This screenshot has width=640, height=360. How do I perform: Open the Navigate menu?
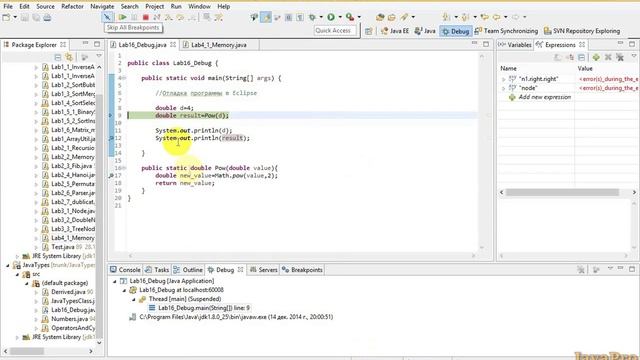tap(102, 7)
